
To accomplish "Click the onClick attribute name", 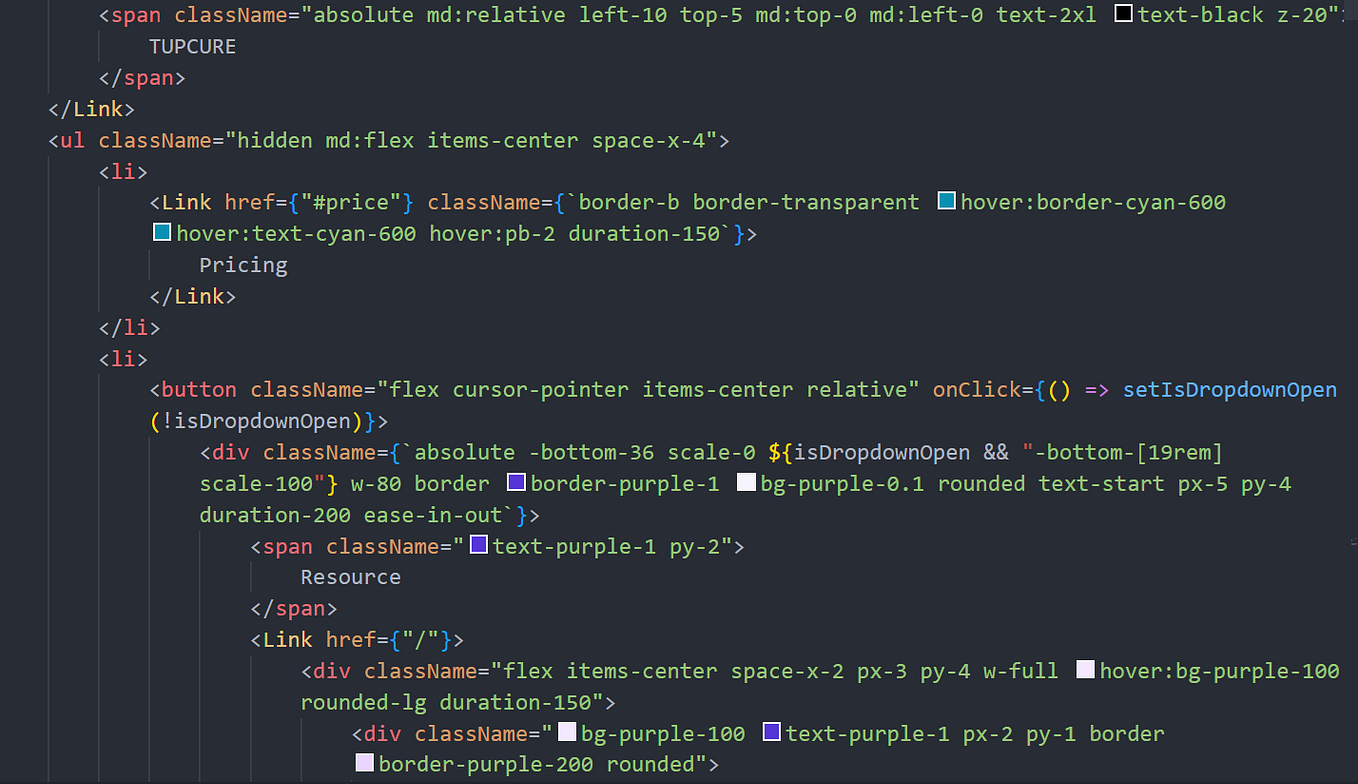I will click(x=976, y=389).
